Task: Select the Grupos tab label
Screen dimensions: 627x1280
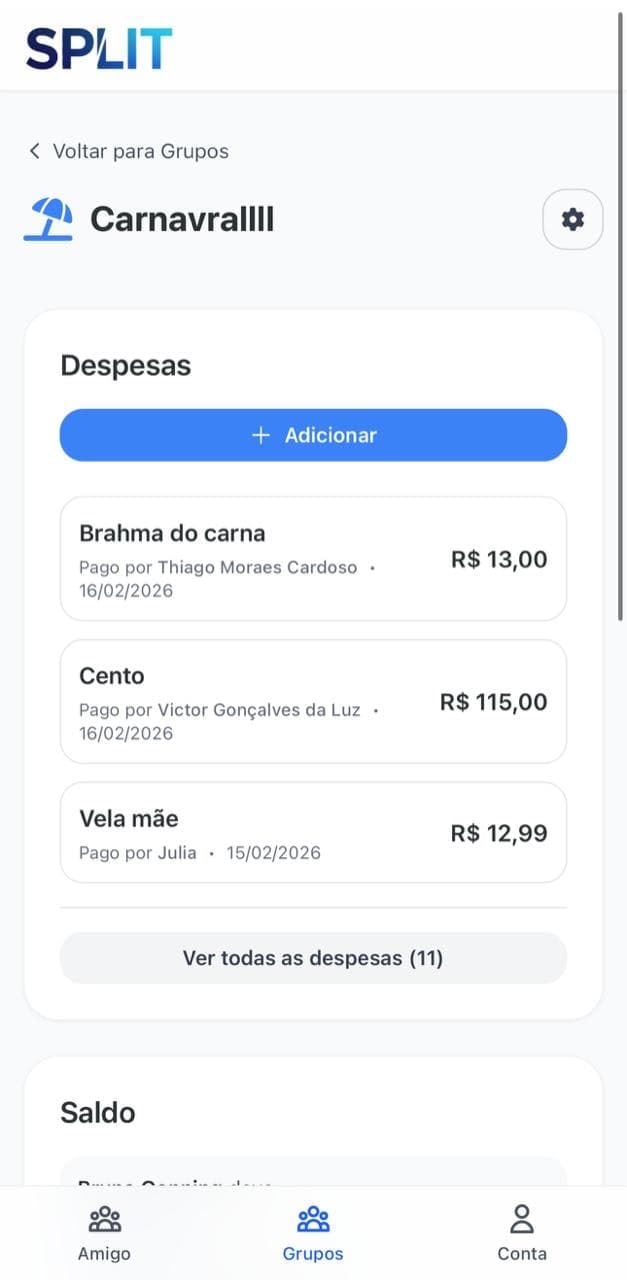Action: coord(313,1253)
